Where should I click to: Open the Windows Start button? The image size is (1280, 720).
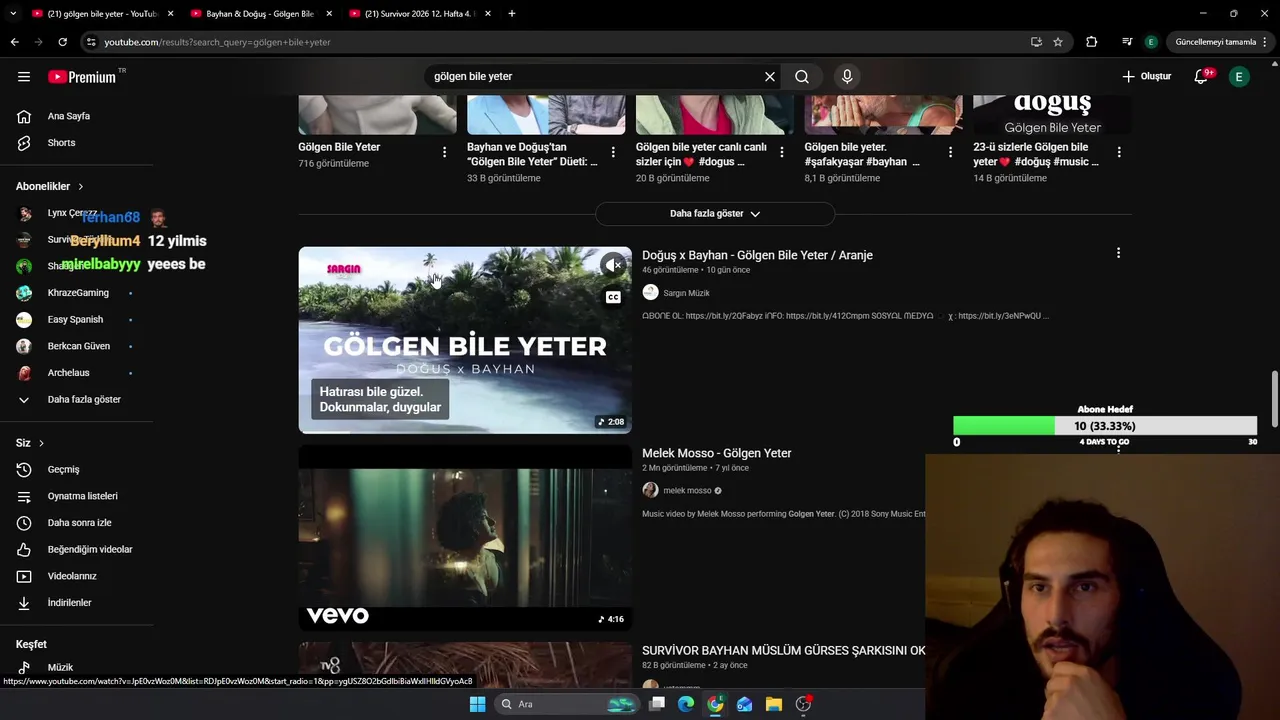[x=478, y=704]
